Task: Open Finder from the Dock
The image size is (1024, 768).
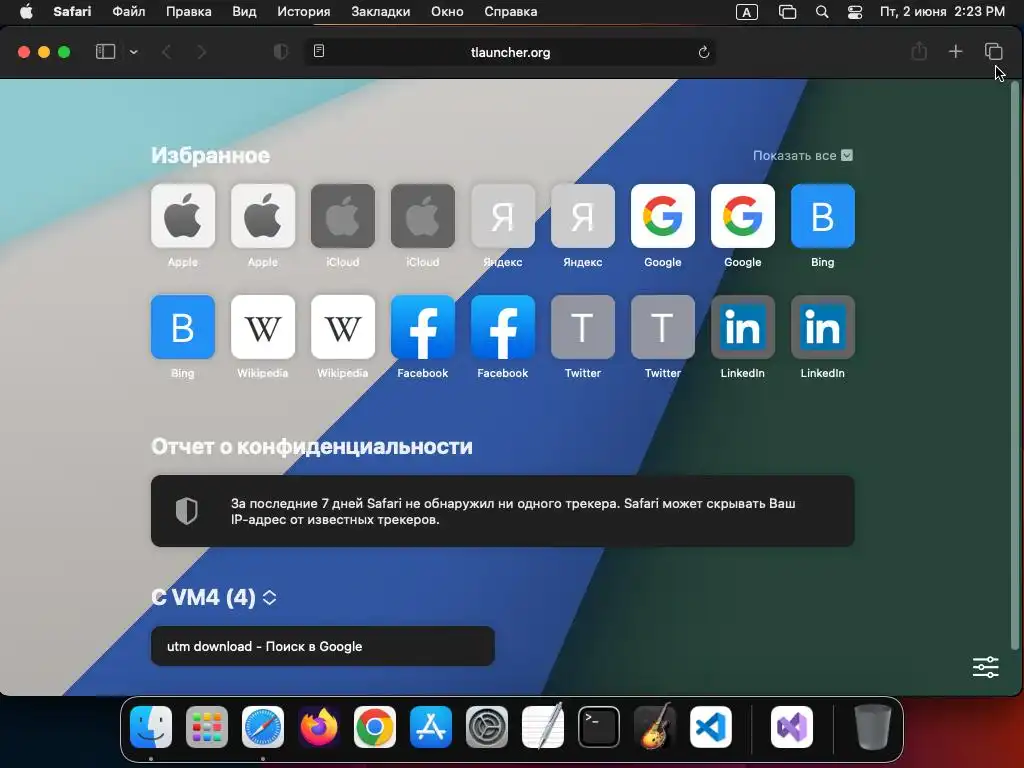Action: (151, 727)
